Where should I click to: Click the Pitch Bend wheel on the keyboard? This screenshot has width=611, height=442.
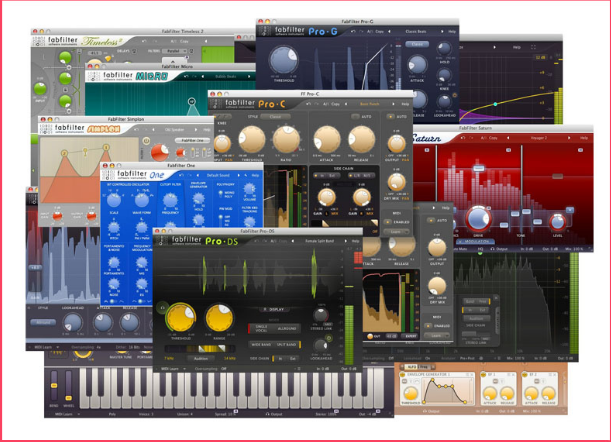click(54, 385)
